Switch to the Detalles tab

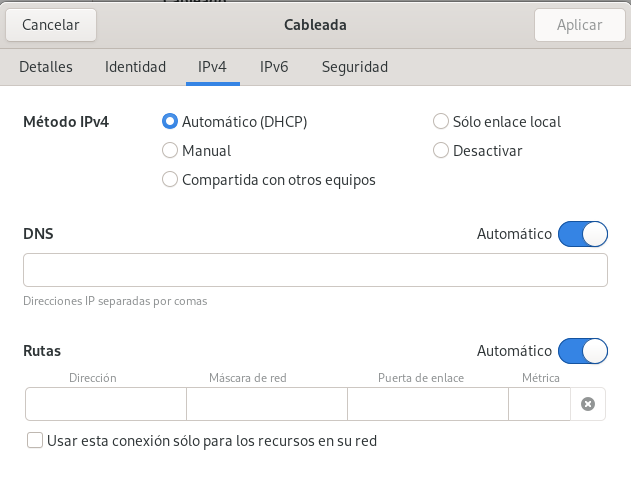click(x=46, y=67)
